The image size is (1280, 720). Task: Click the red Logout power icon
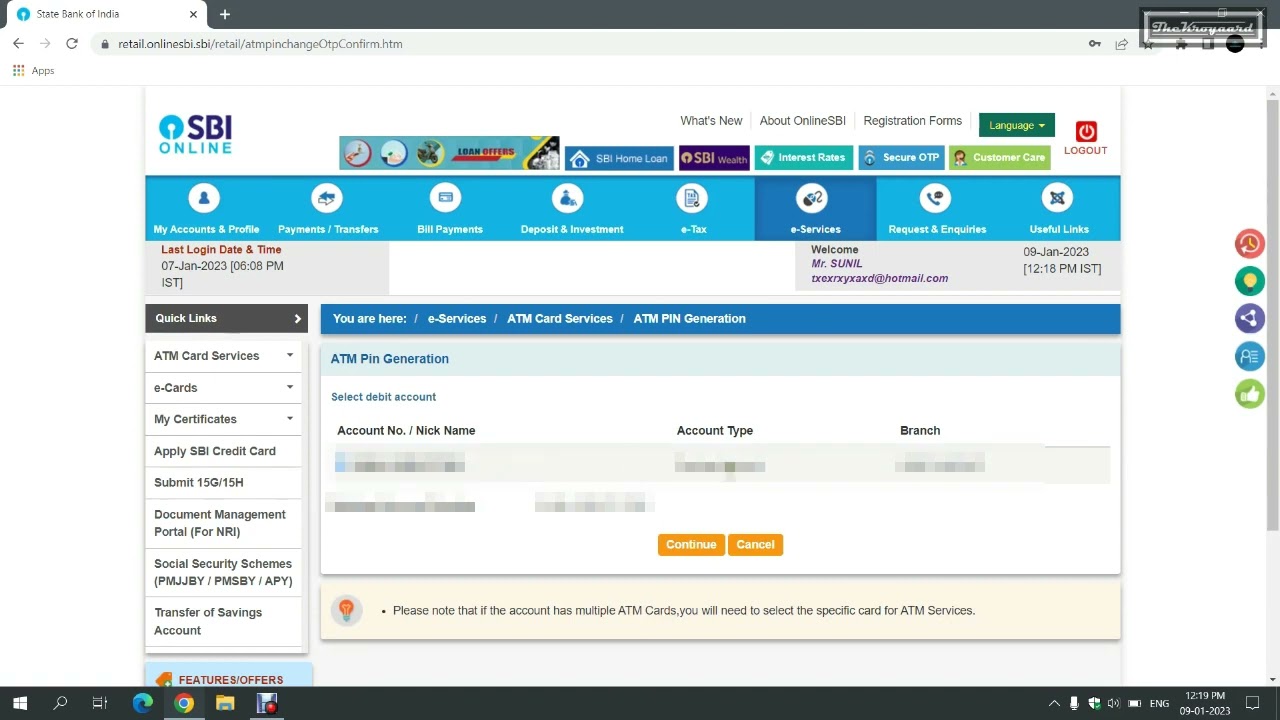[x=1086, y=131]
